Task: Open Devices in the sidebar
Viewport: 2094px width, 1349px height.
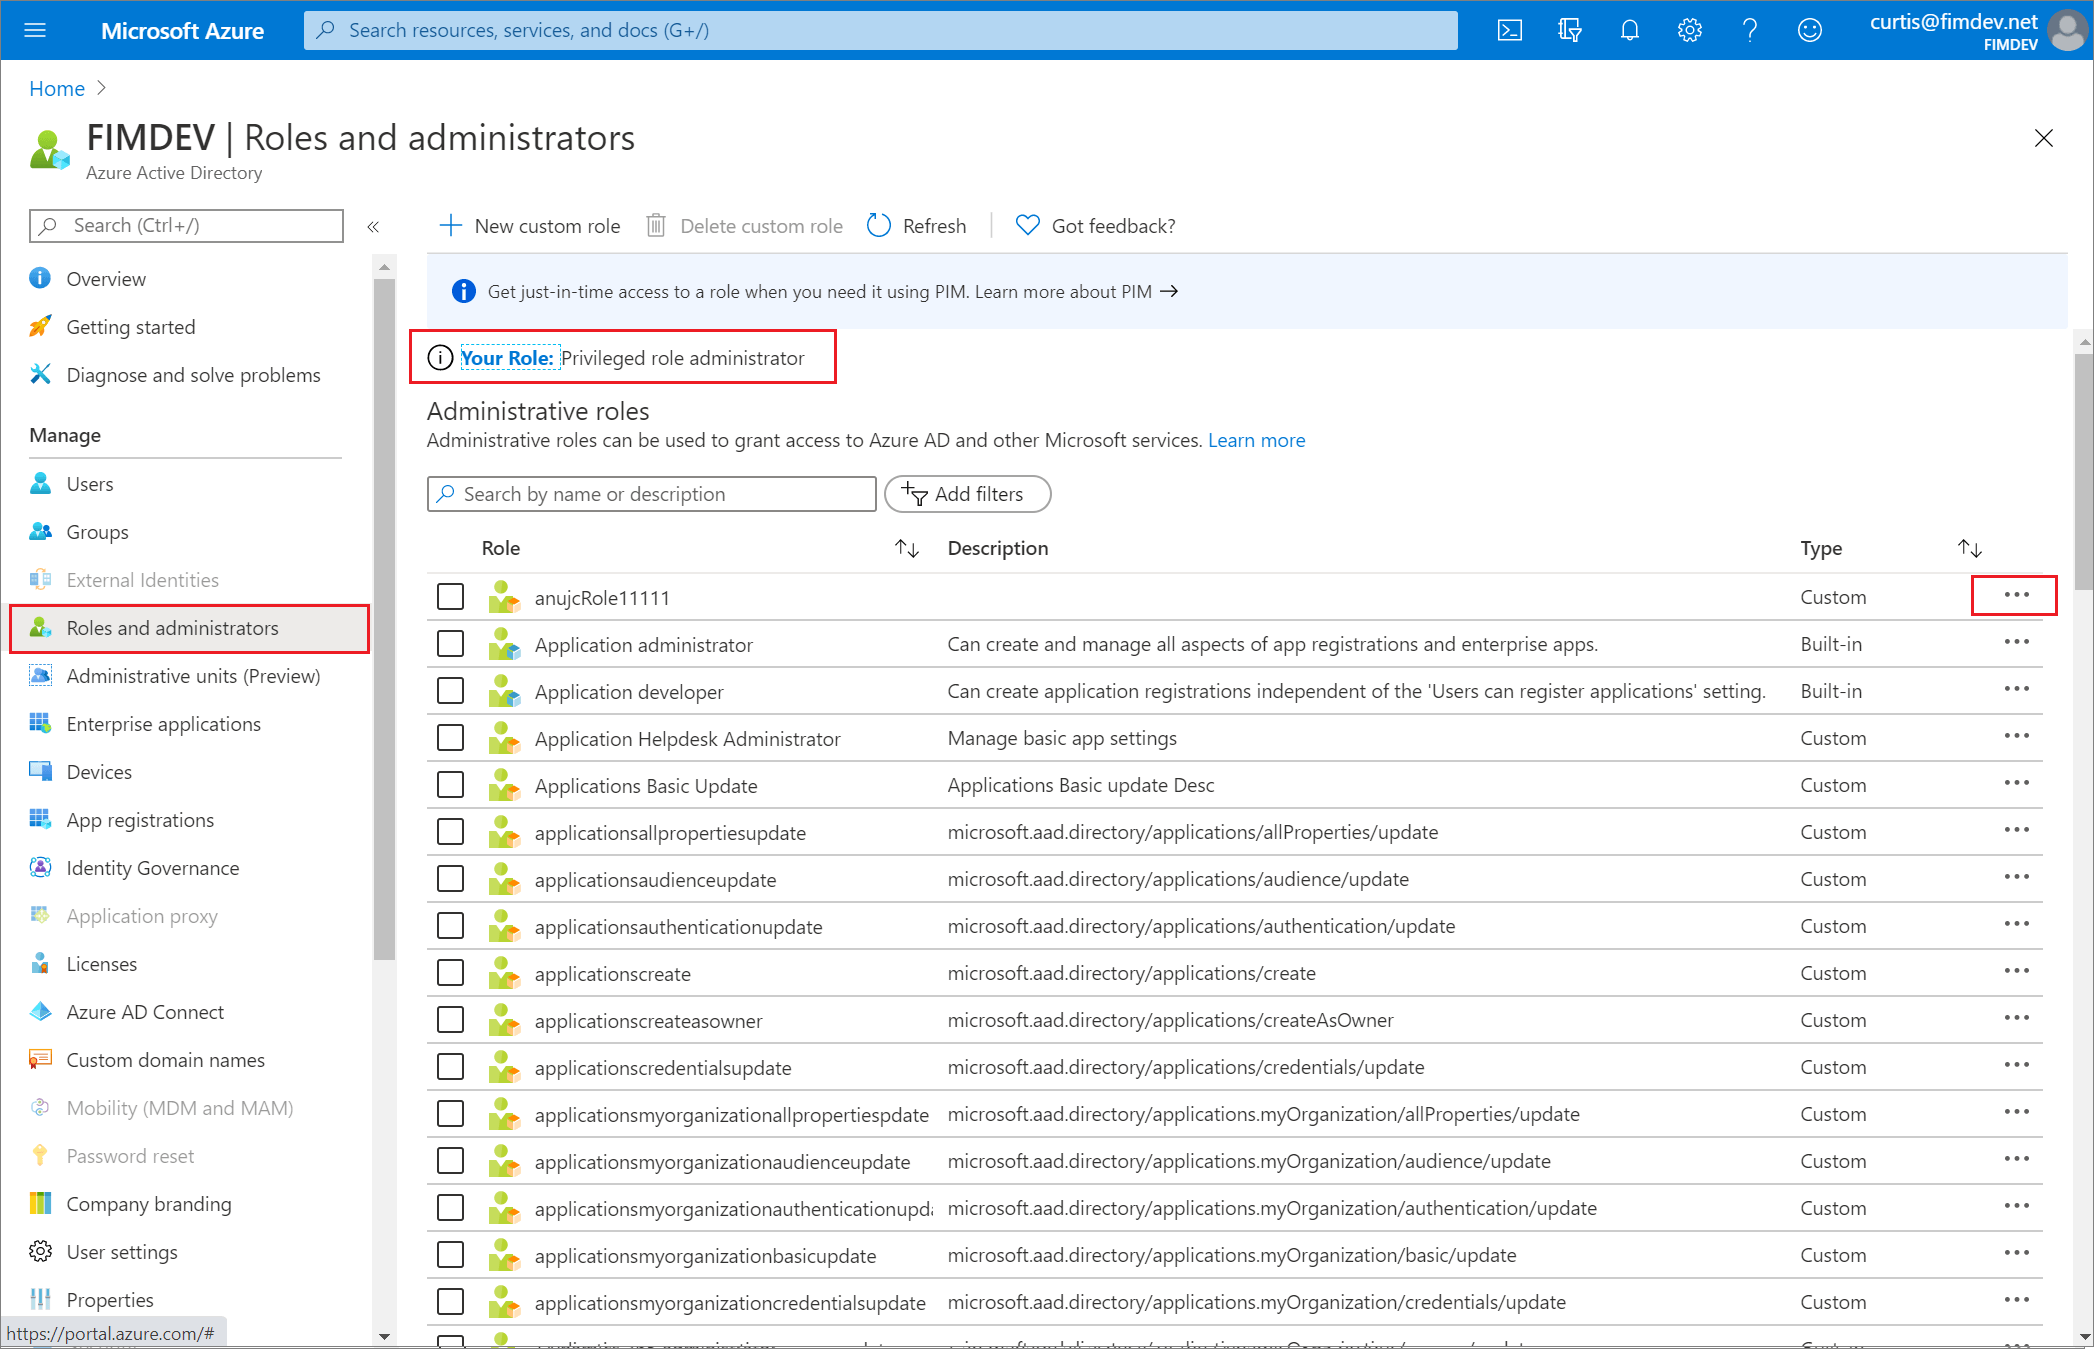Action: [98, 771]
